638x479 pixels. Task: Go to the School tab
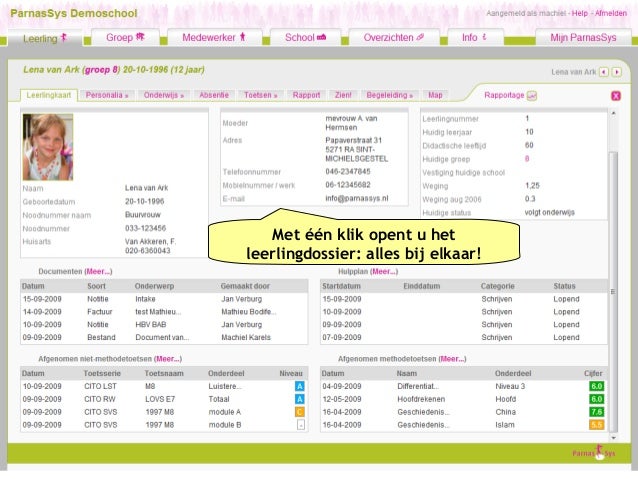pos(305,37)
